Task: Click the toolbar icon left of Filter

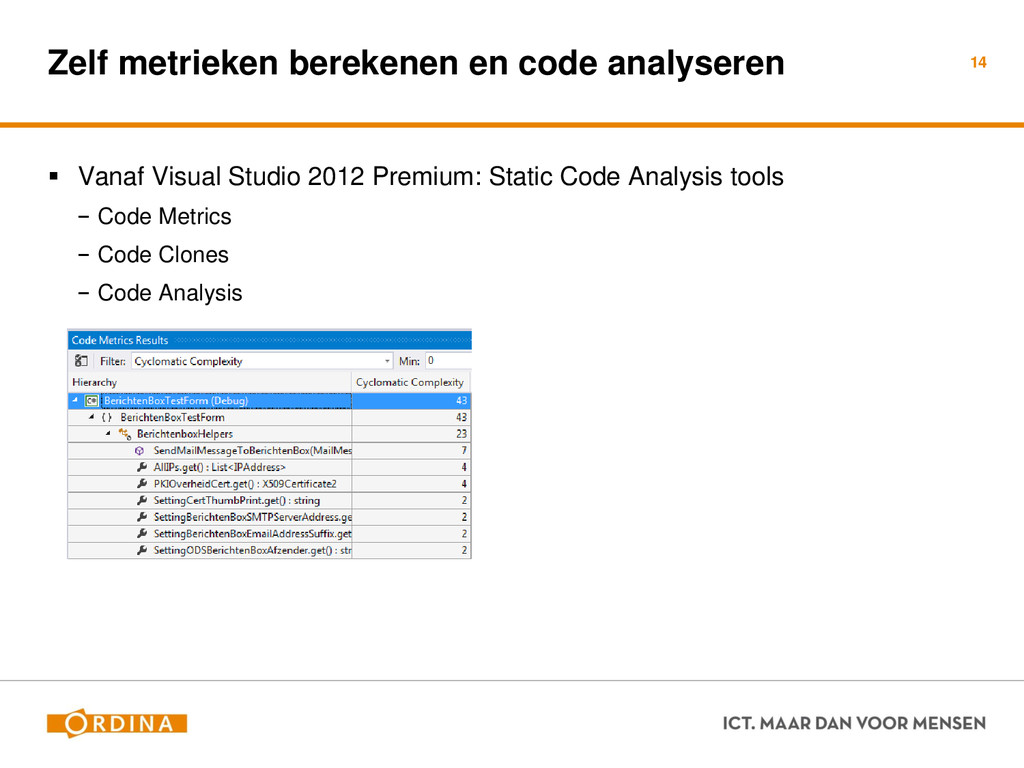Action: [x=81, y=360]
